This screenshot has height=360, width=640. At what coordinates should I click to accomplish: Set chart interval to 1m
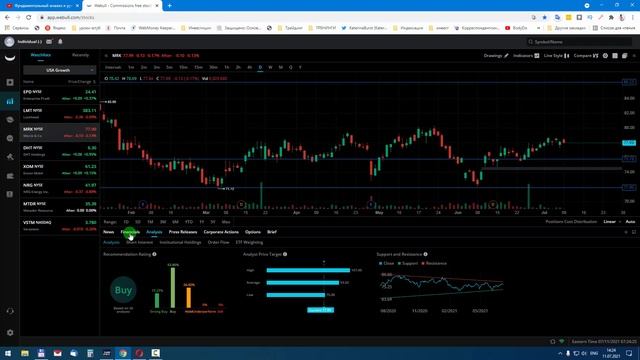pos(131,67)
